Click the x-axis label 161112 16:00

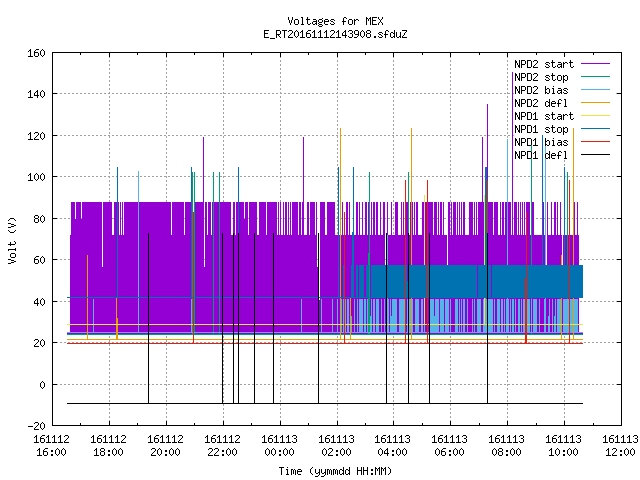(51, 446)
